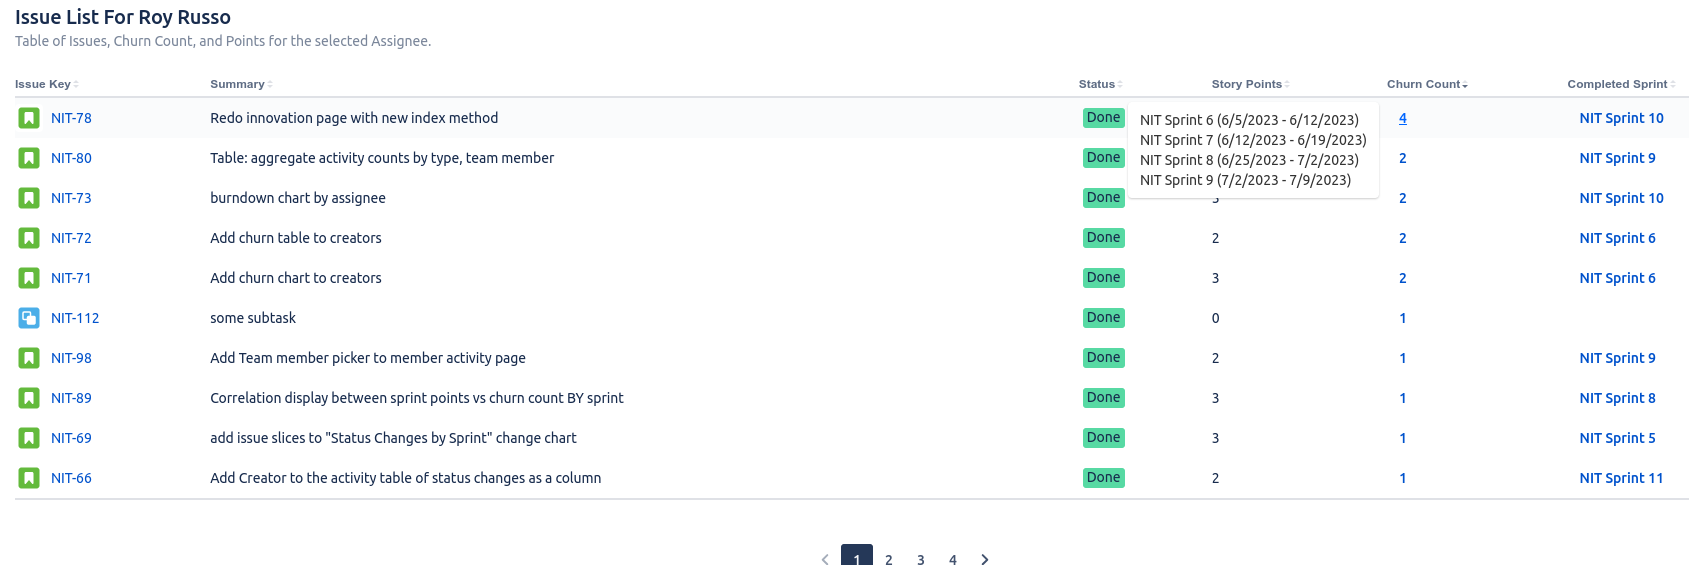The width and height of the screenshot is (1689, 565).
Task: Click the story icon next to NIT-66
Action: pos(29,478)
